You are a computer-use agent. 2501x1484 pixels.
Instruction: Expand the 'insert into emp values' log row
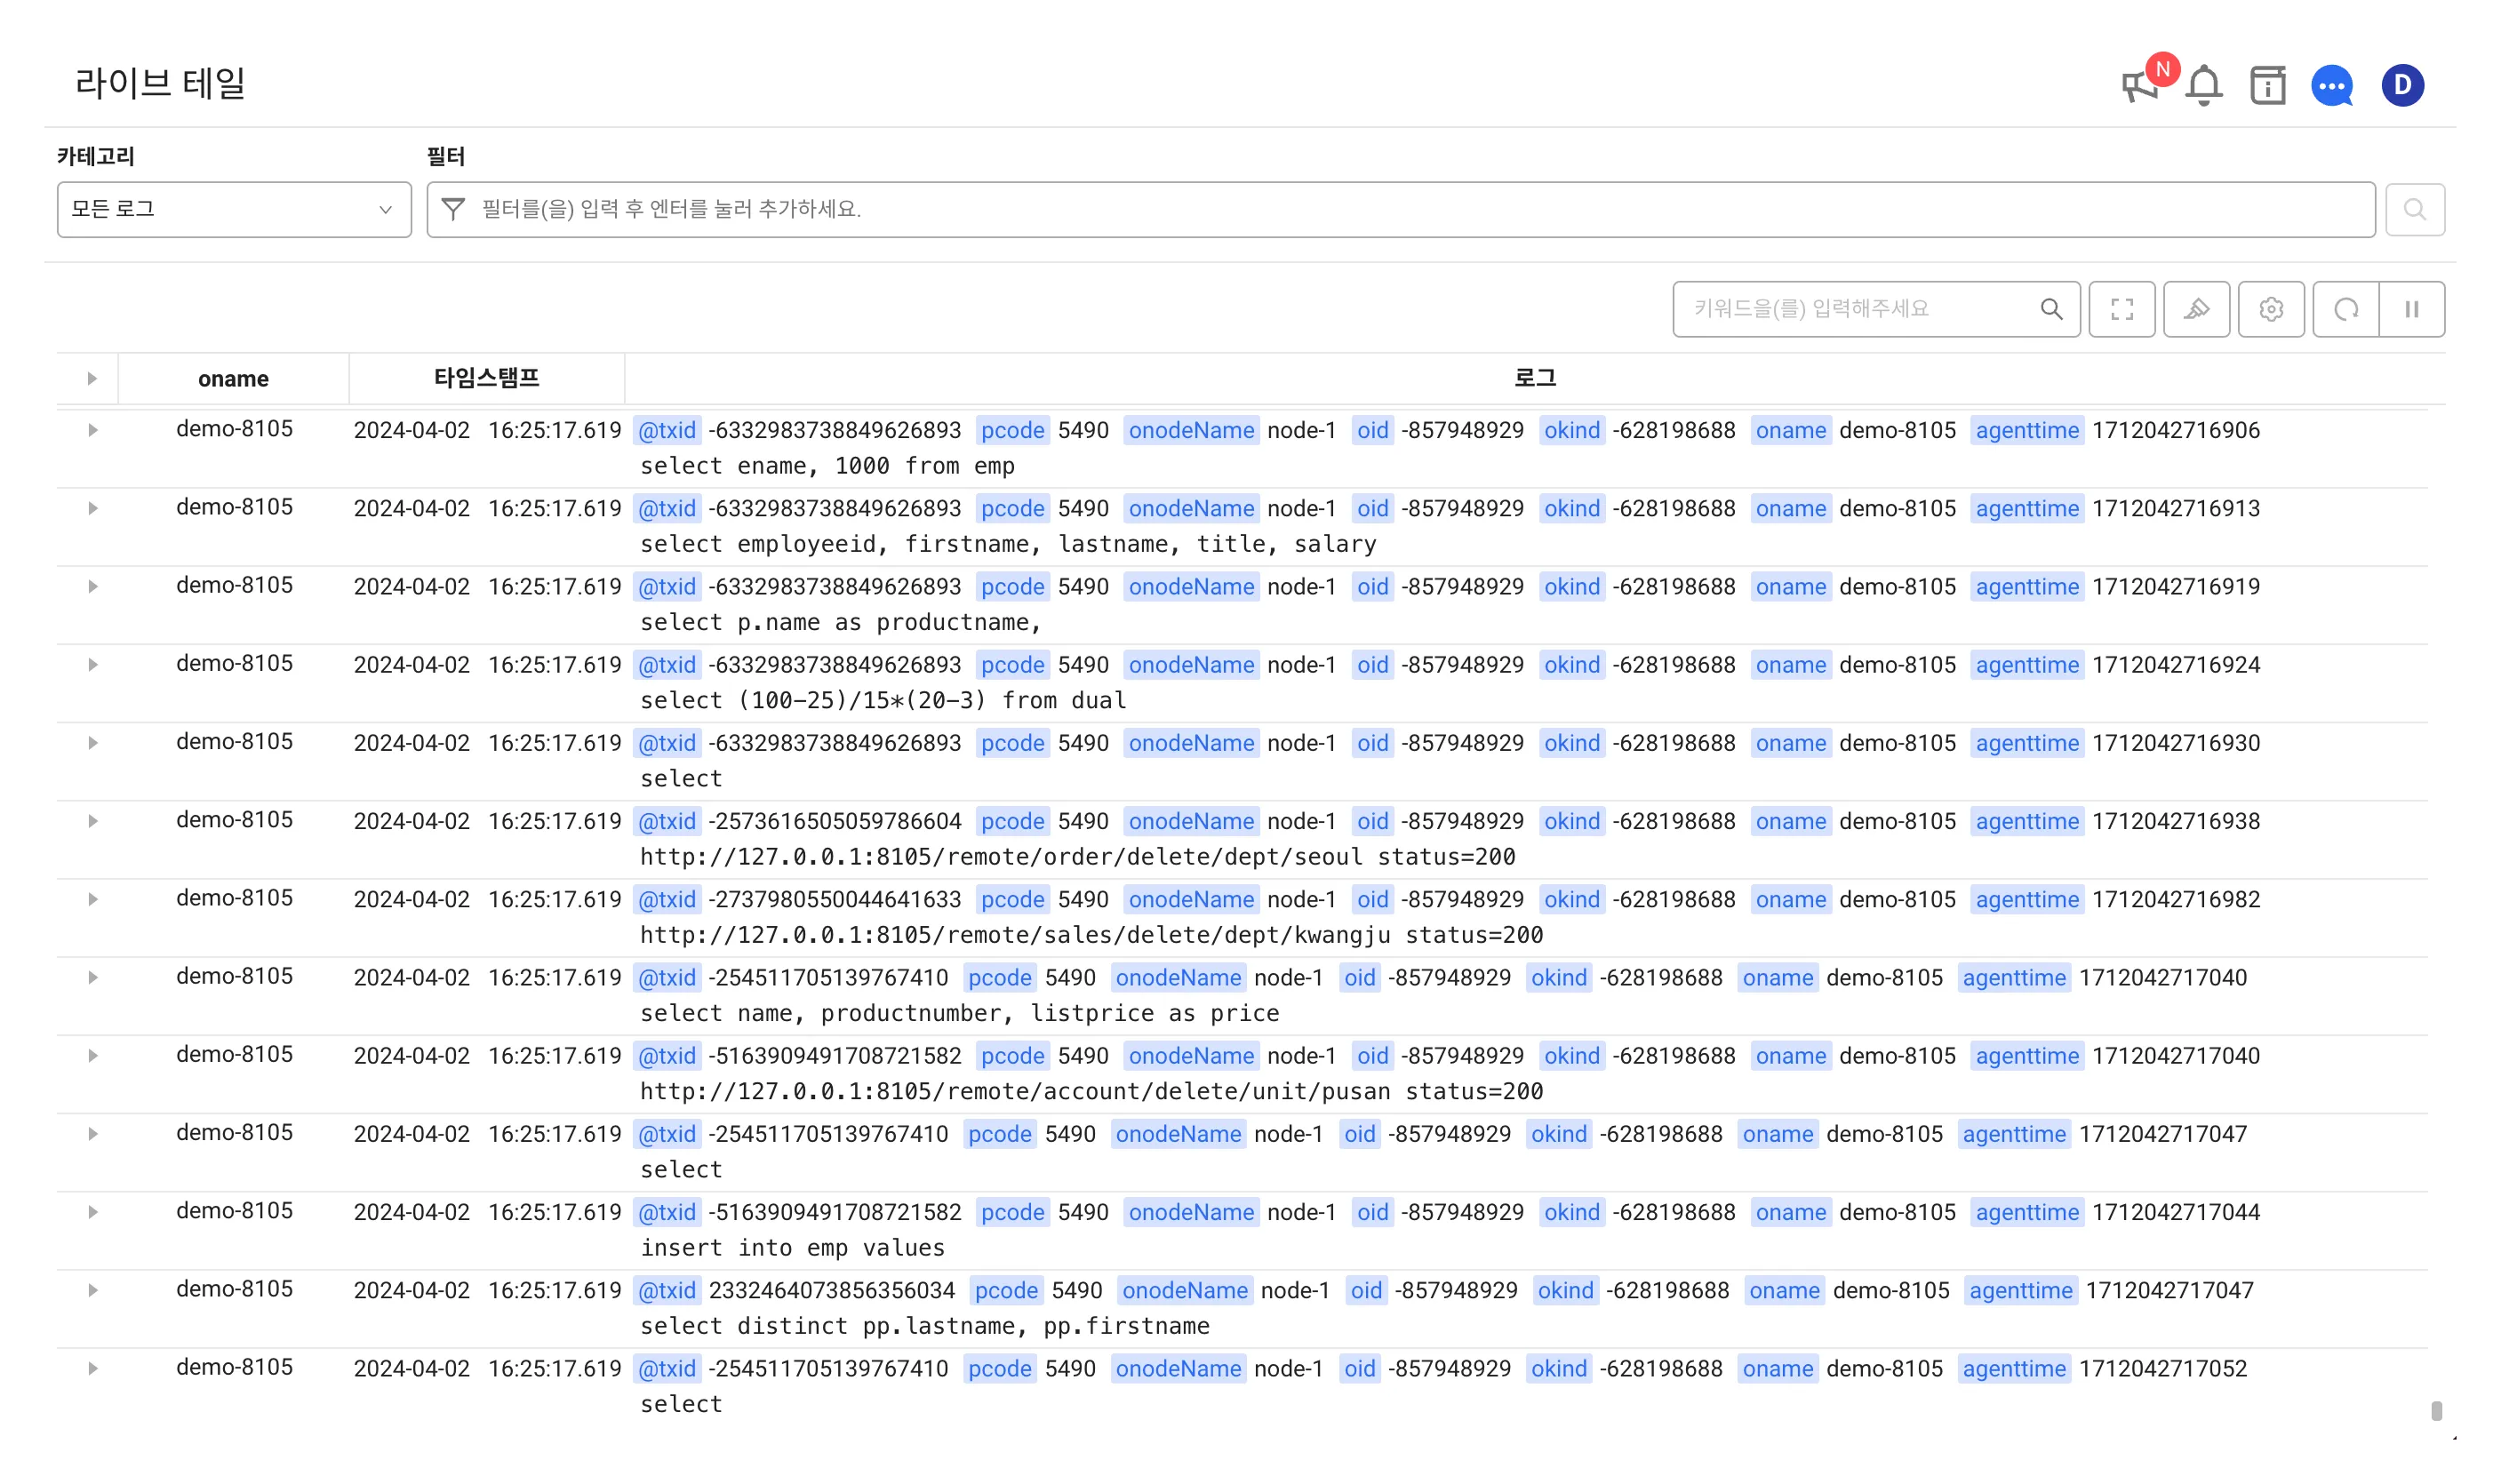92,1212
